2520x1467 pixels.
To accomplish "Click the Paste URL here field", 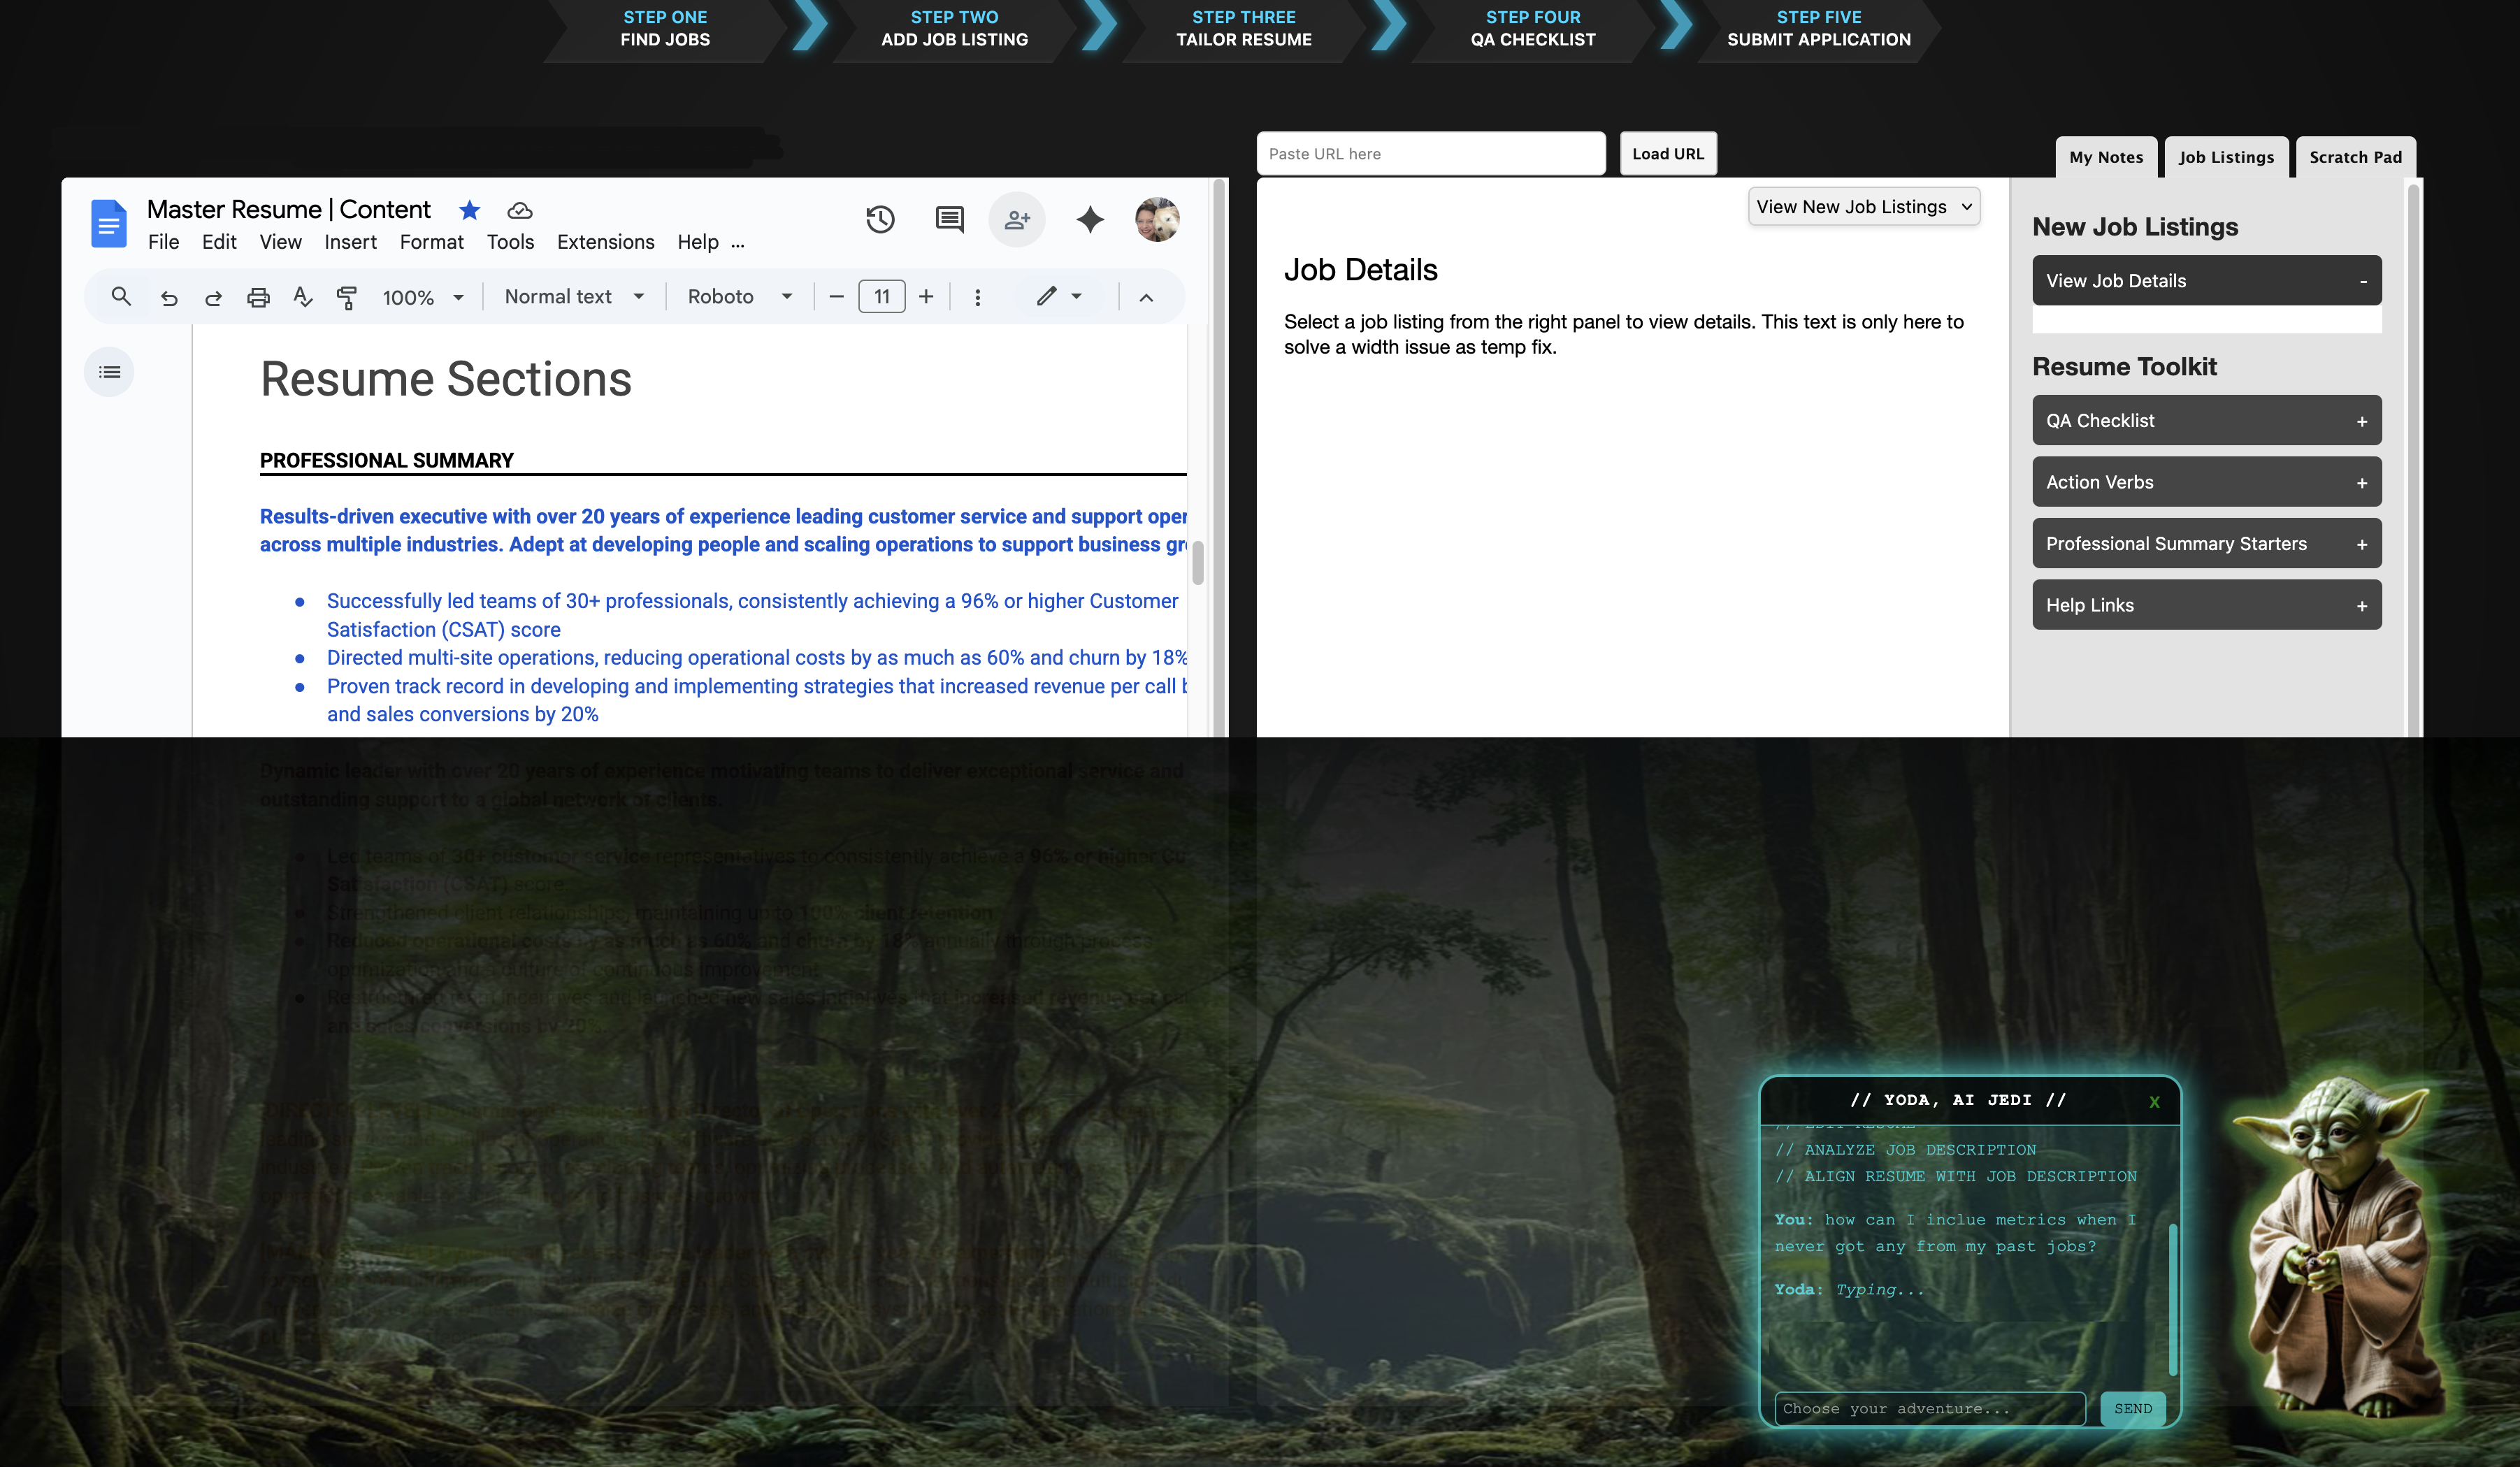I will pos(1430,153).
